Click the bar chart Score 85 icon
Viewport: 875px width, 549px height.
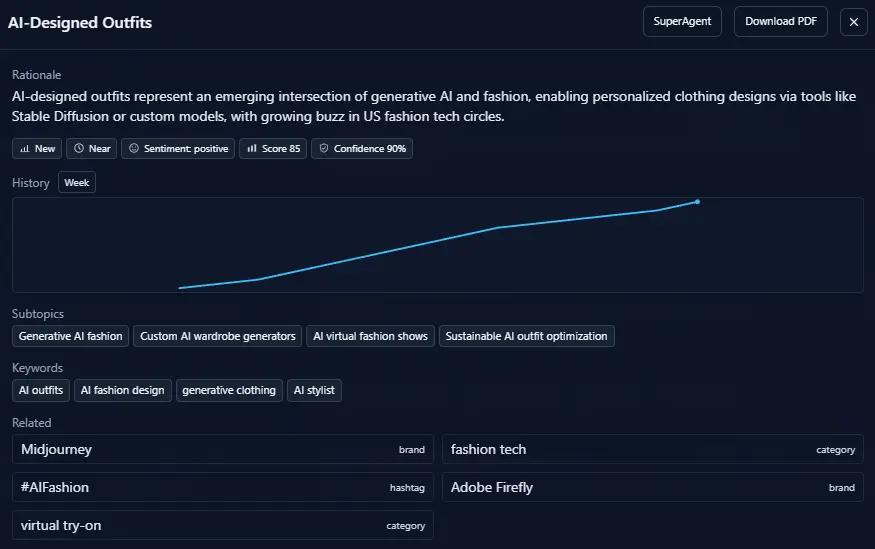coord(252,149)
